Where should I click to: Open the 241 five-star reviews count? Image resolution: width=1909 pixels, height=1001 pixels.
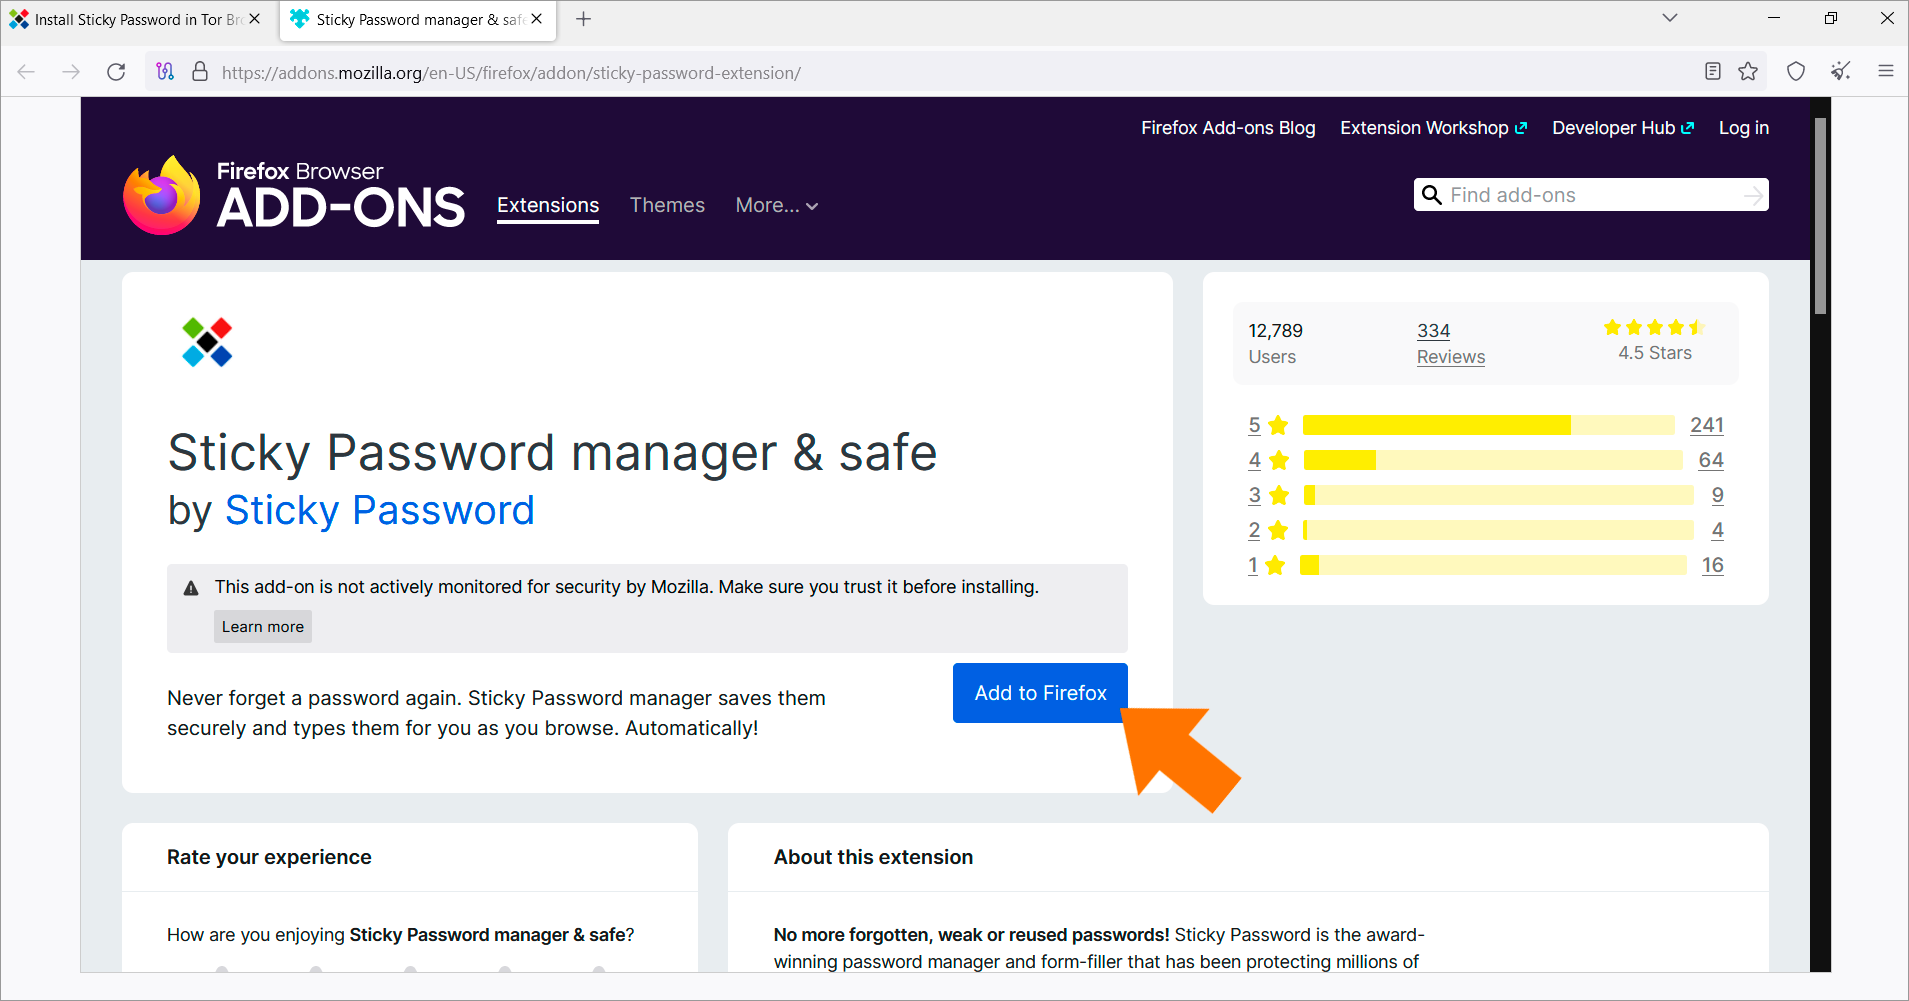coord(1707,425)
